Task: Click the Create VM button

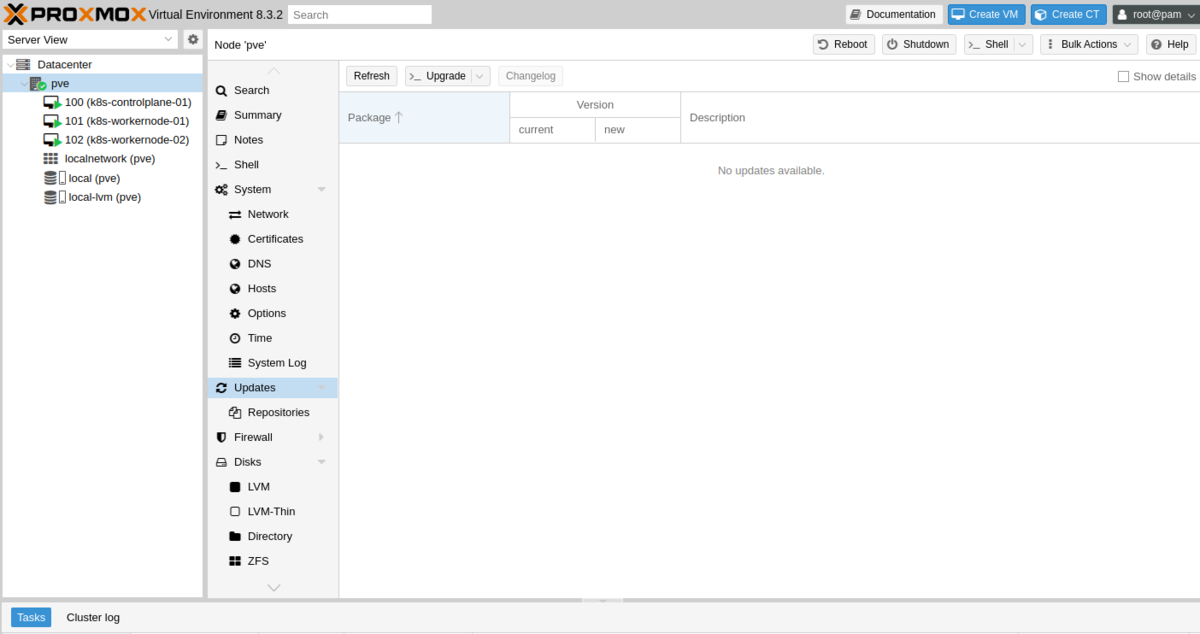Action: (987, 15)
